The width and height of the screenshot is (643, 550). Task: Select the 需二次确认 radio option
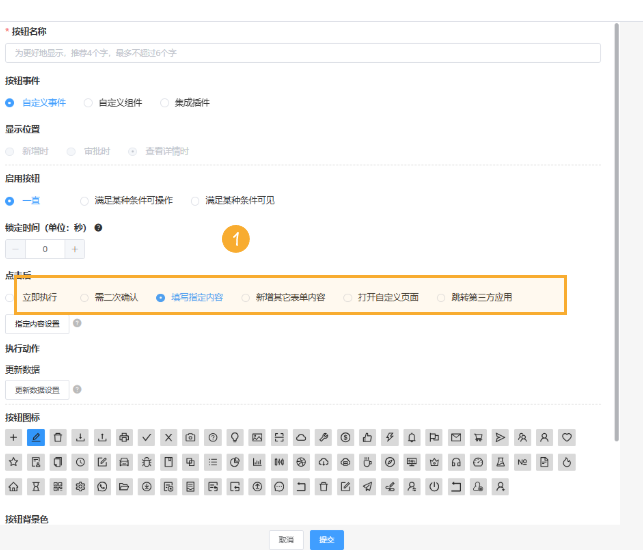click(x=109, y=297)
